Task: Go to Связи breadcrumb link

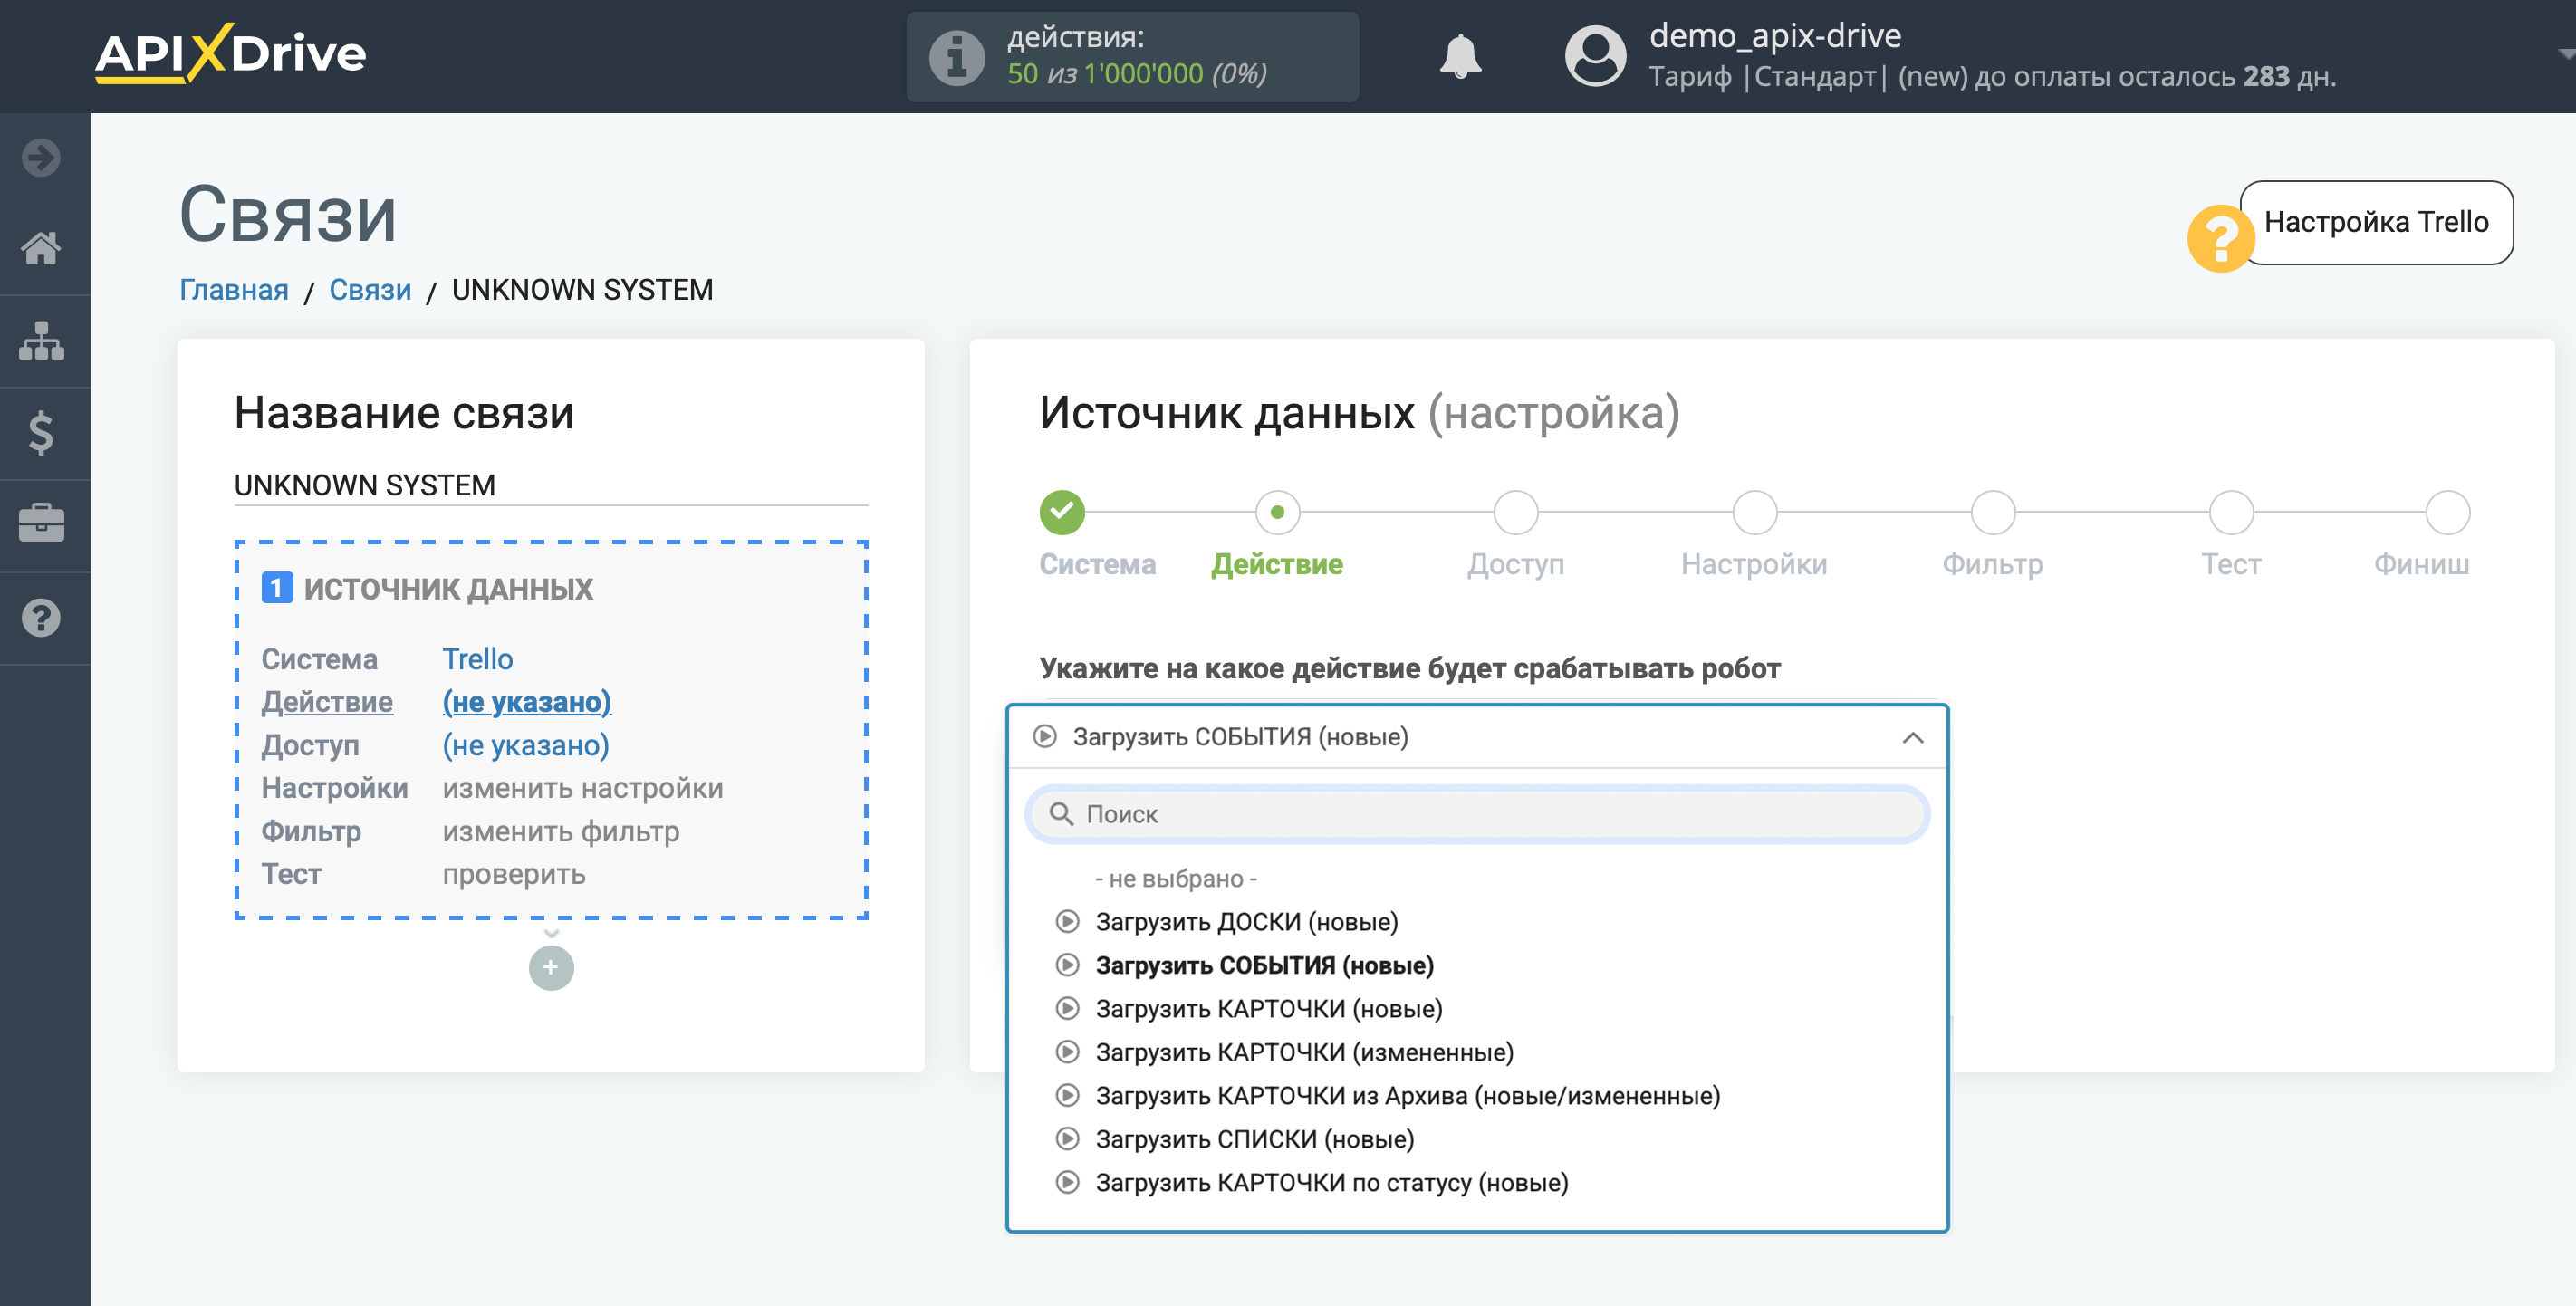Action: (370, 290)
